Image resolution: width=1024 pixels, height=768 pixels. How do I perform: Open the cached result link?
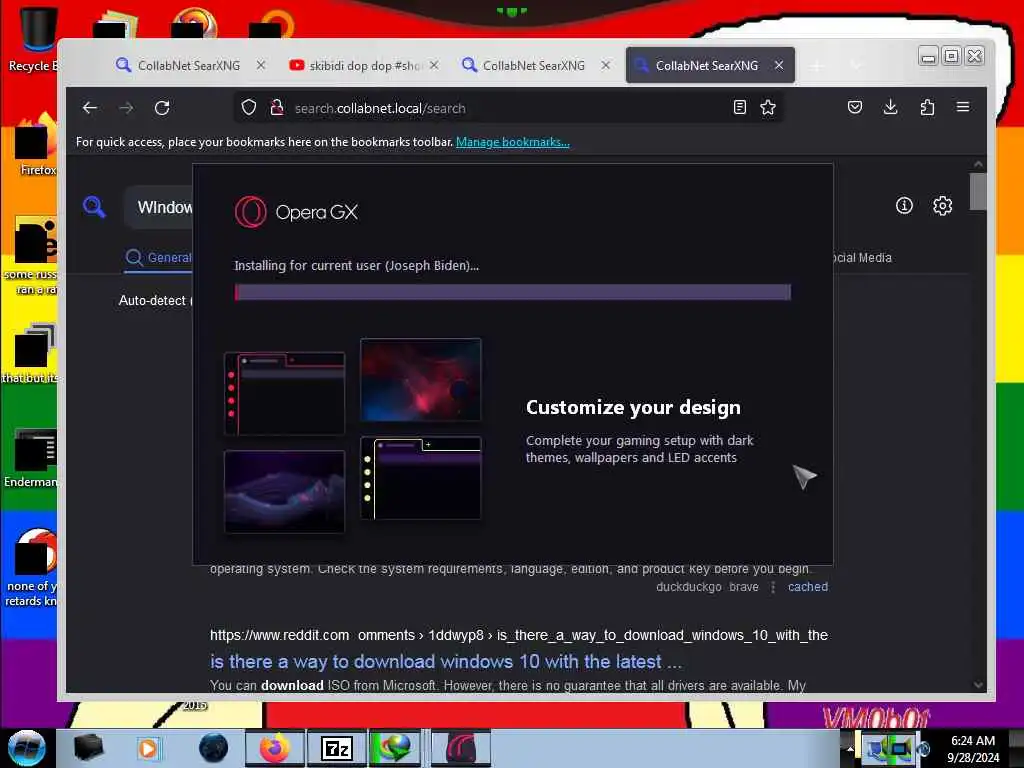(808, 586)
